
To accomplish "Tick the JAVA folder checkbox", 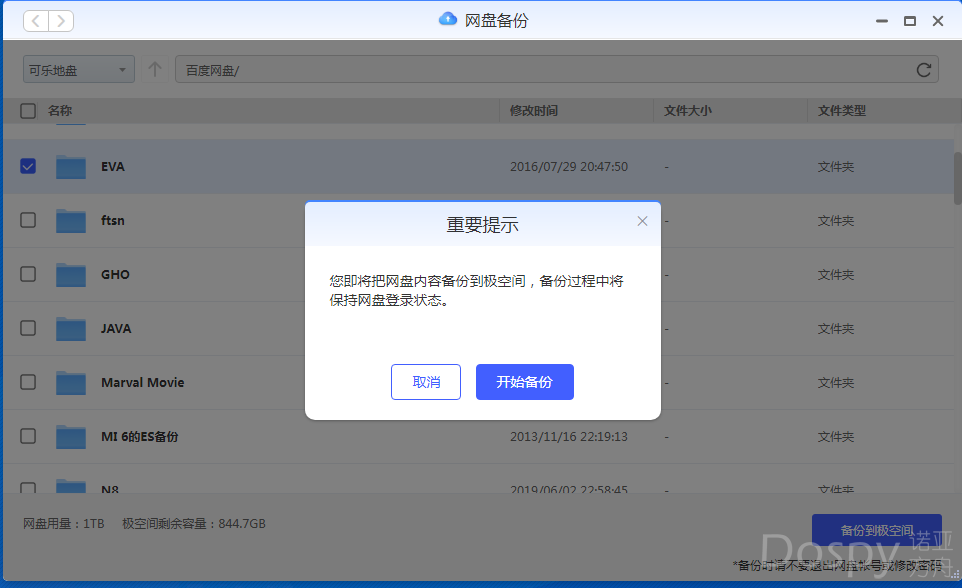I will 28,328.
